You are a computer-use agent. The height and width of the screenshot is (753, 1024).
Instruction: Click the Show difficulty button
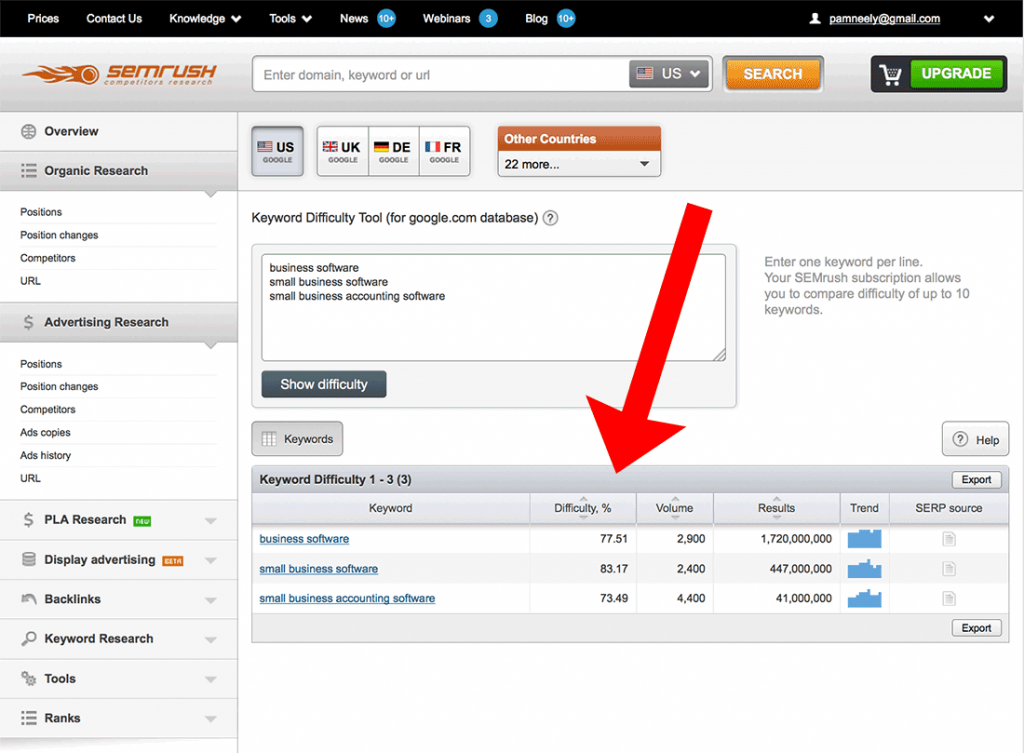(324, 384)
